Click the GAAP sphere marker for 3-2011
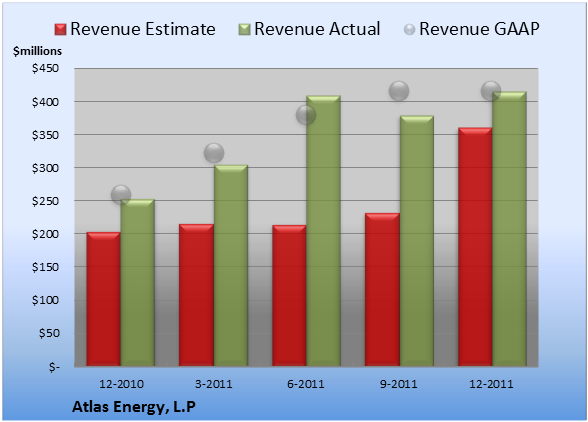This screenshot has height=422, width=588. (214, 153)
